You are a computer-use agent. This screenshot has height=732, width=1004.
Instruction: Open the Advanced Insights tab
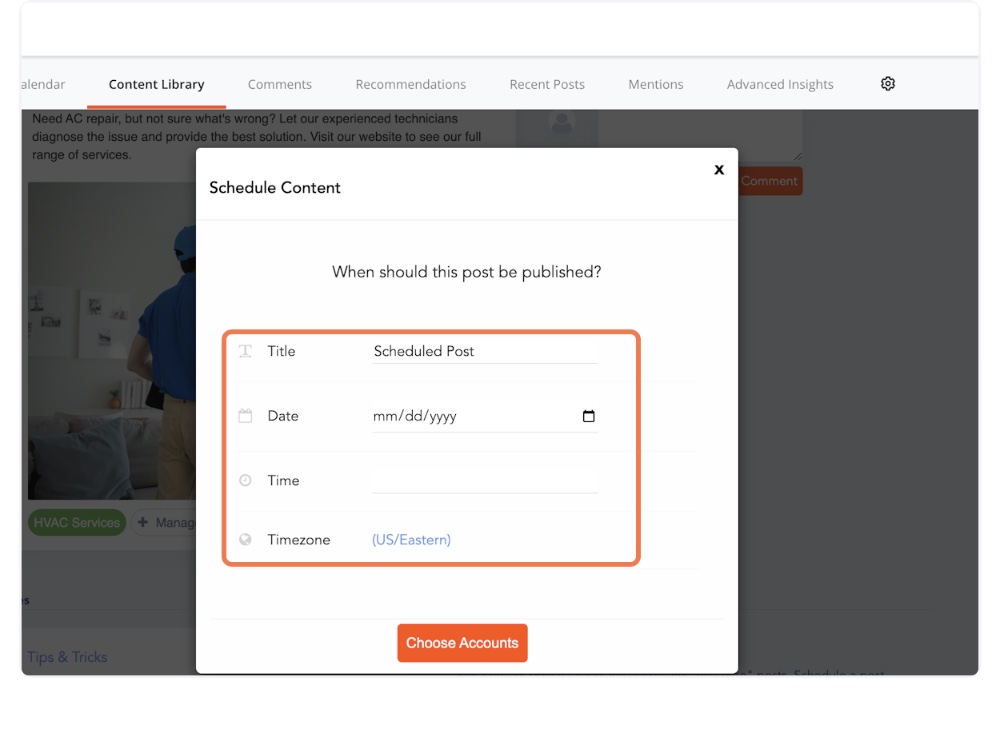pyautogui.click(x=780, y=85)
